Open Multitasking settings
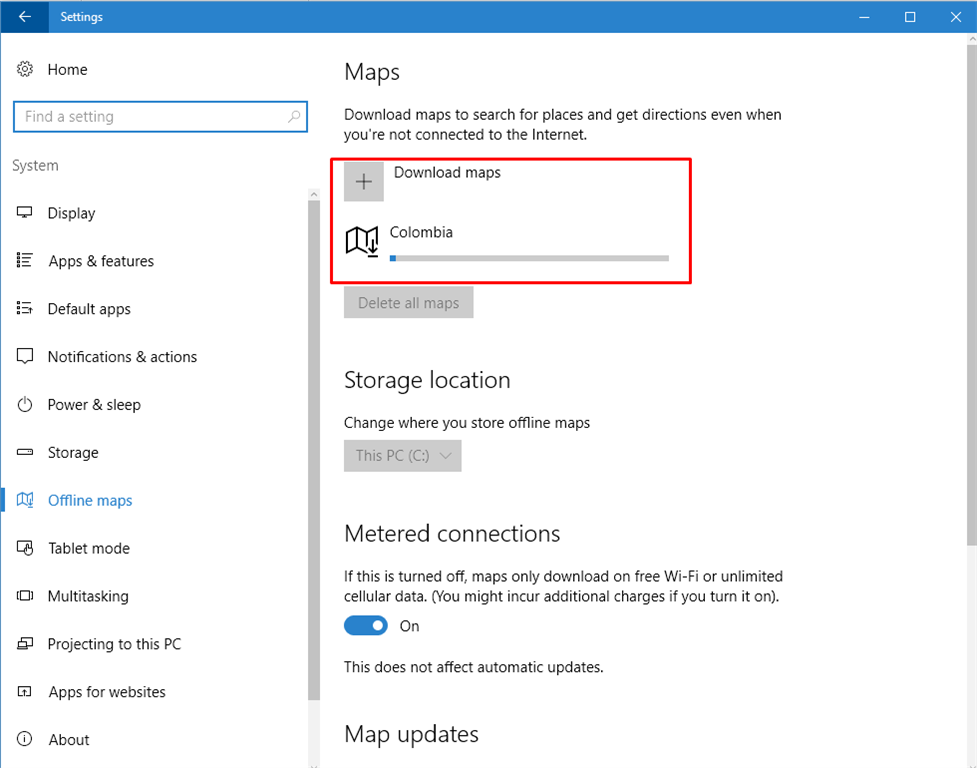 [x=88, y=596]
